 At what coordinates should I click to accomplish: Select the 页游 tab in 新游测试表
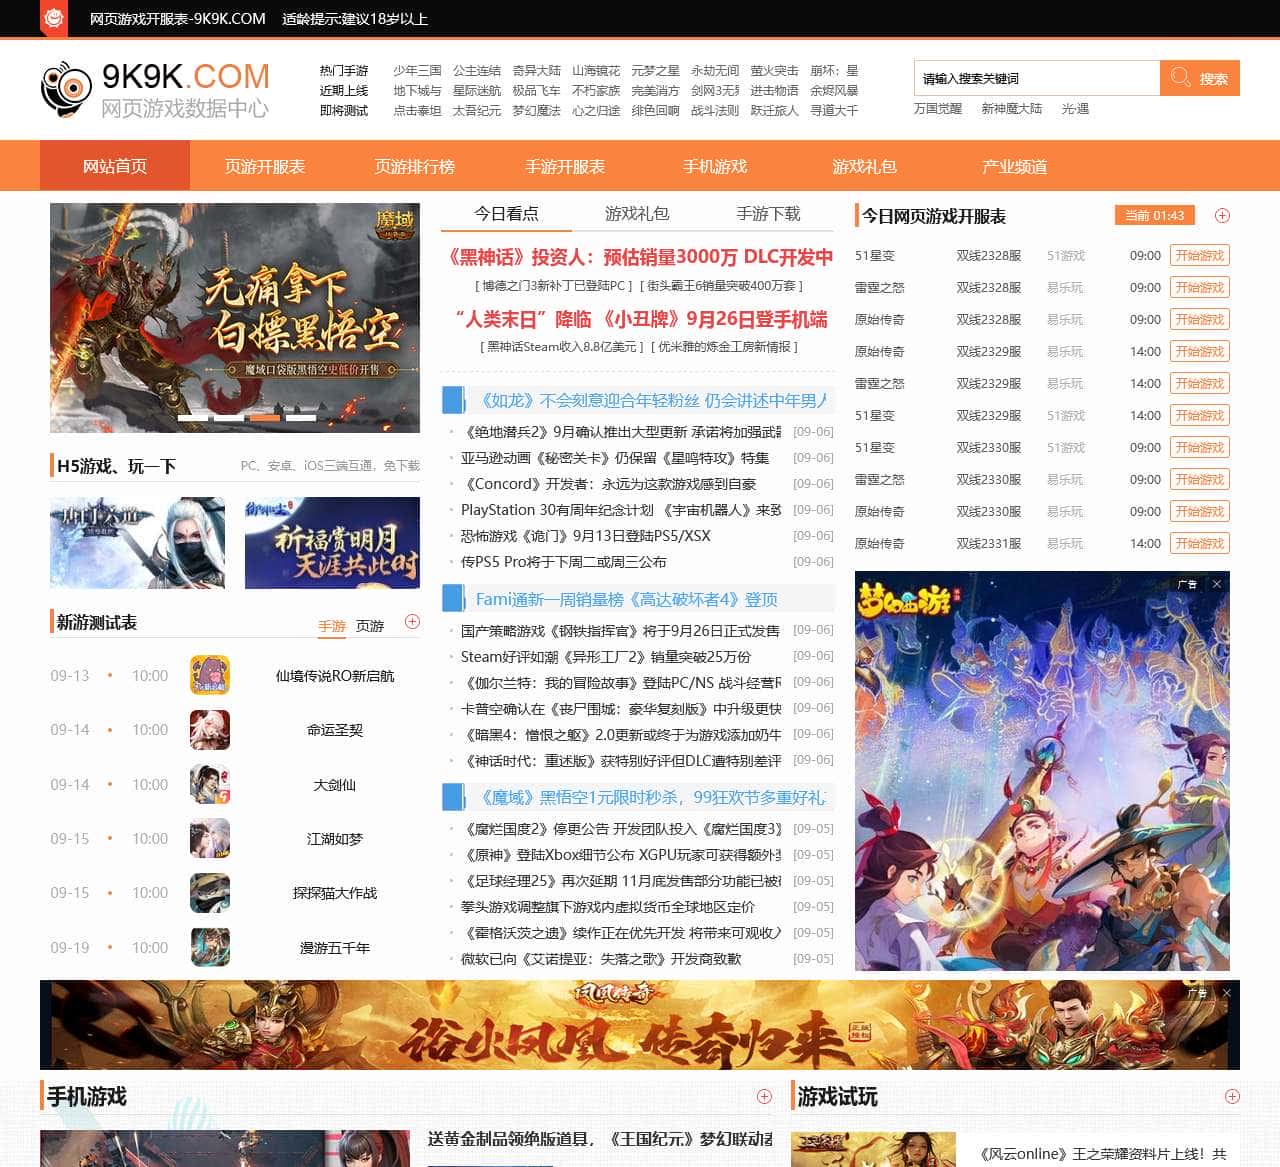click(370, 626)
